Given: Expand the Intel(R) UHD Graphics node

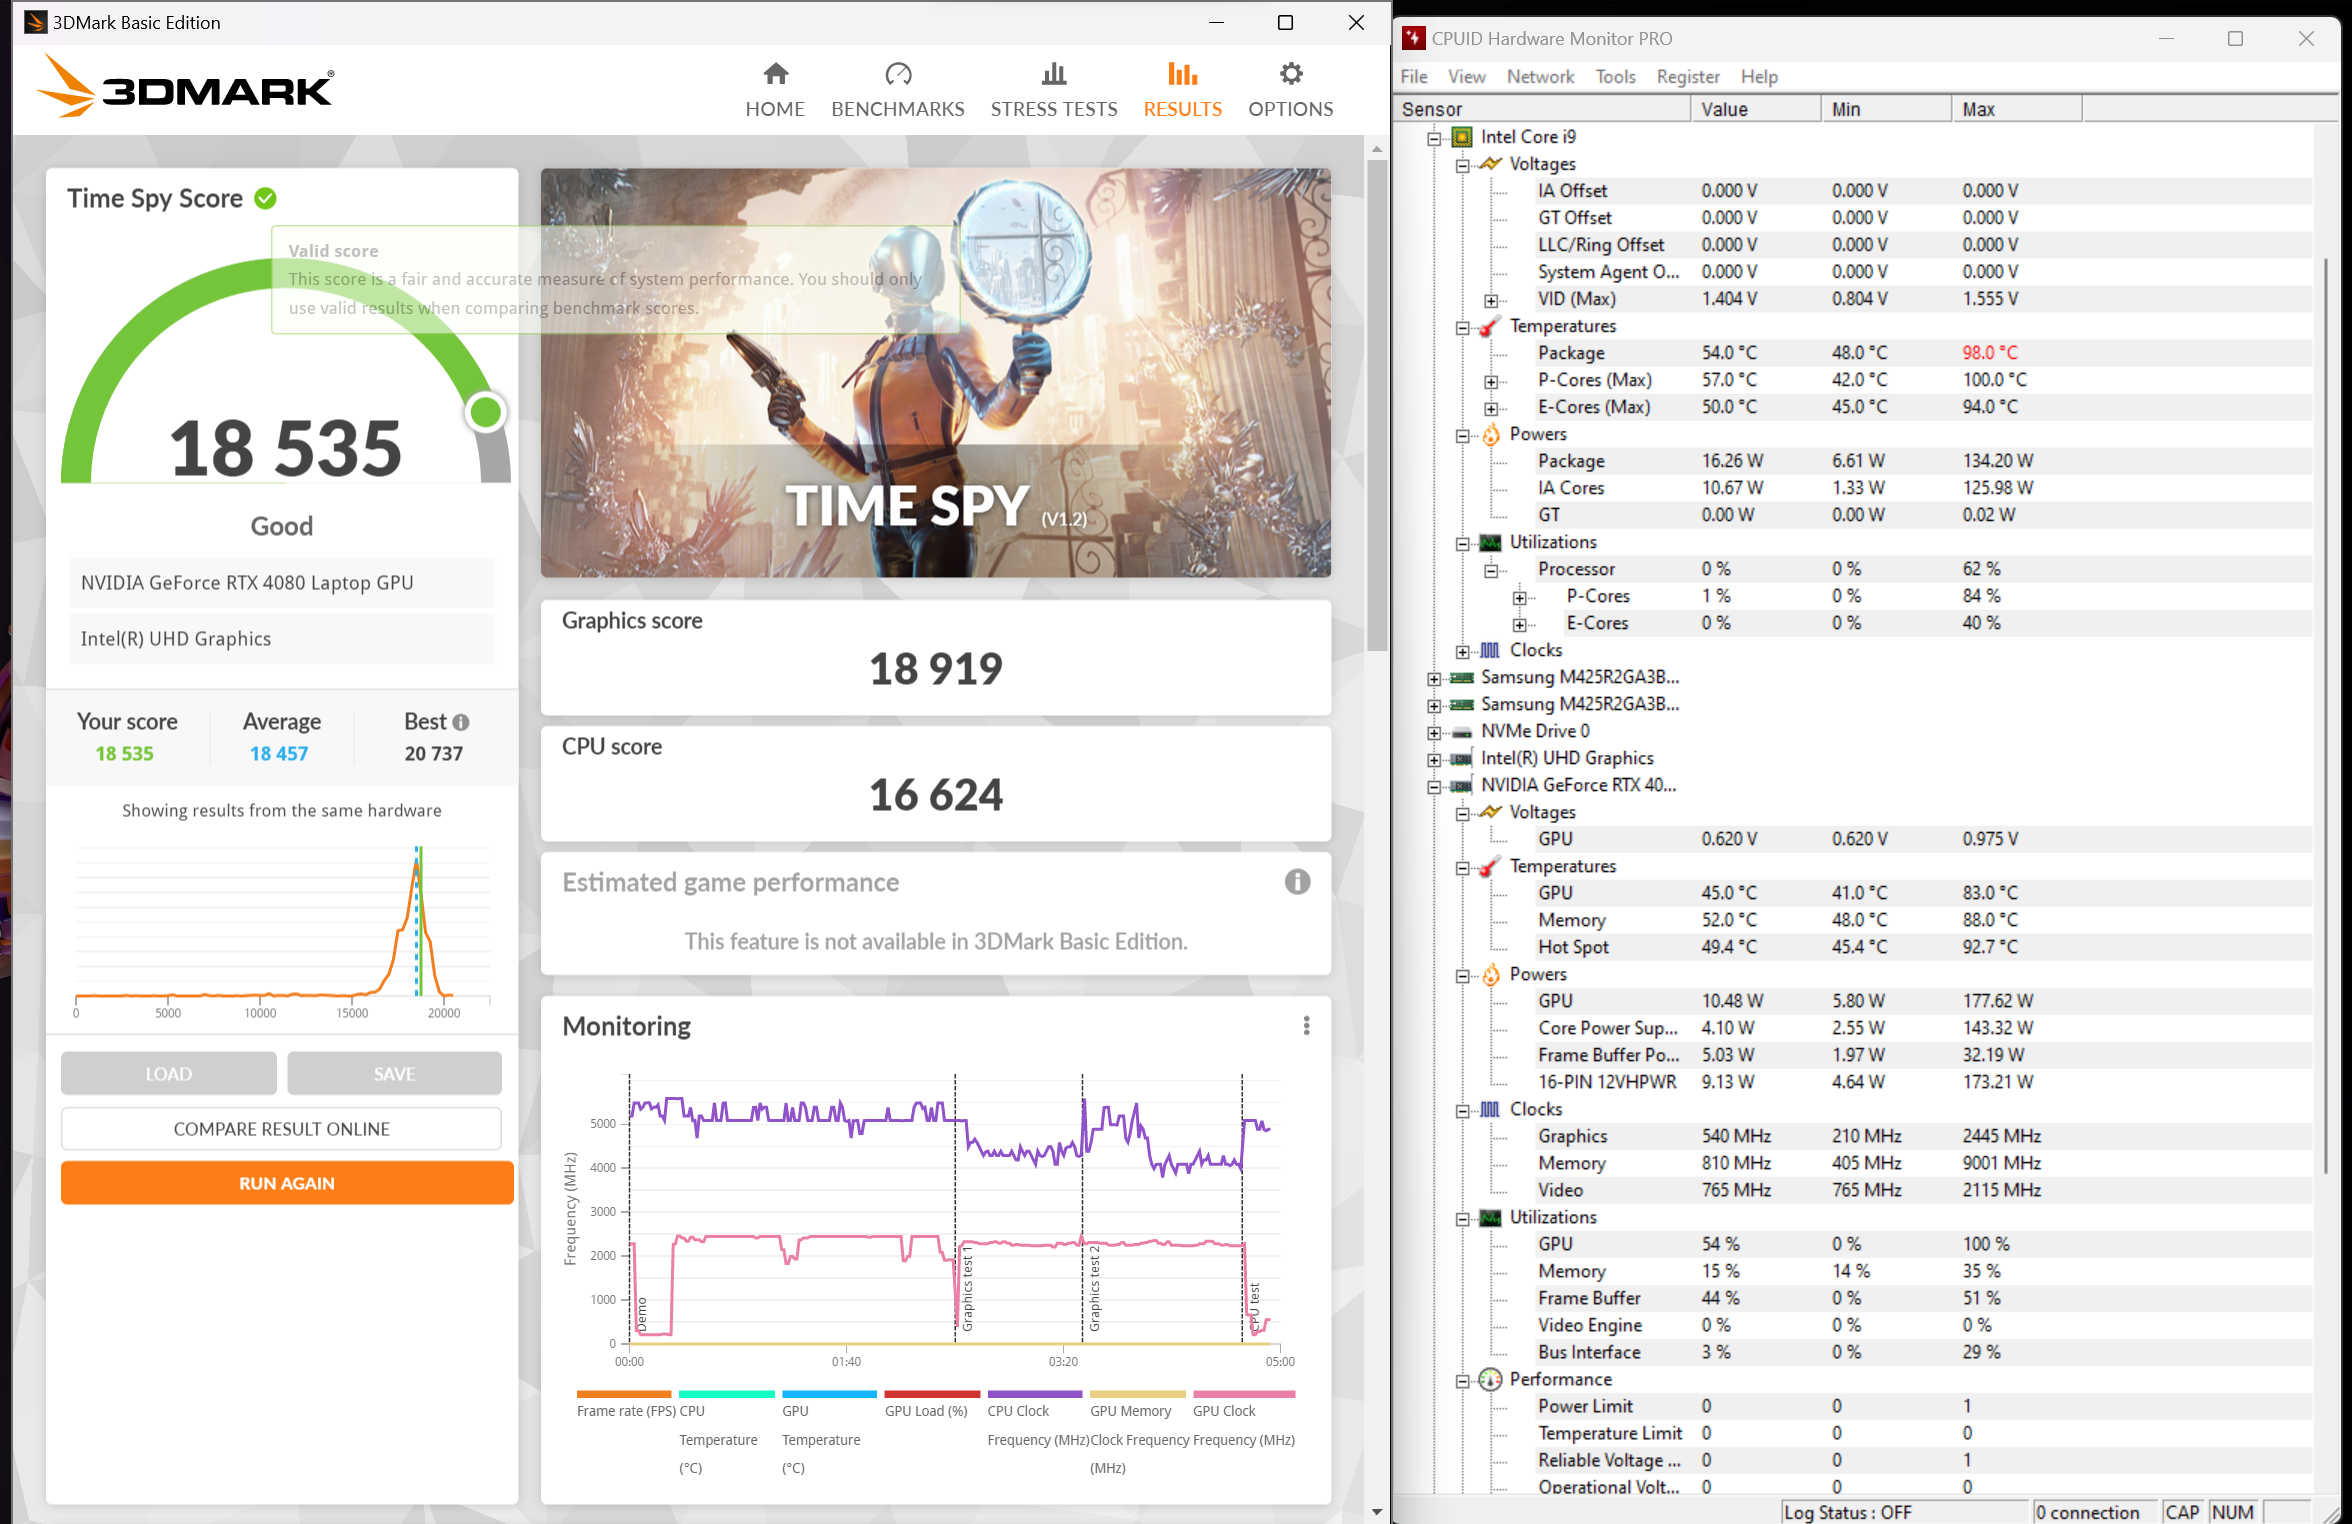Looking at the screenshot, I should click(1434, 759).
